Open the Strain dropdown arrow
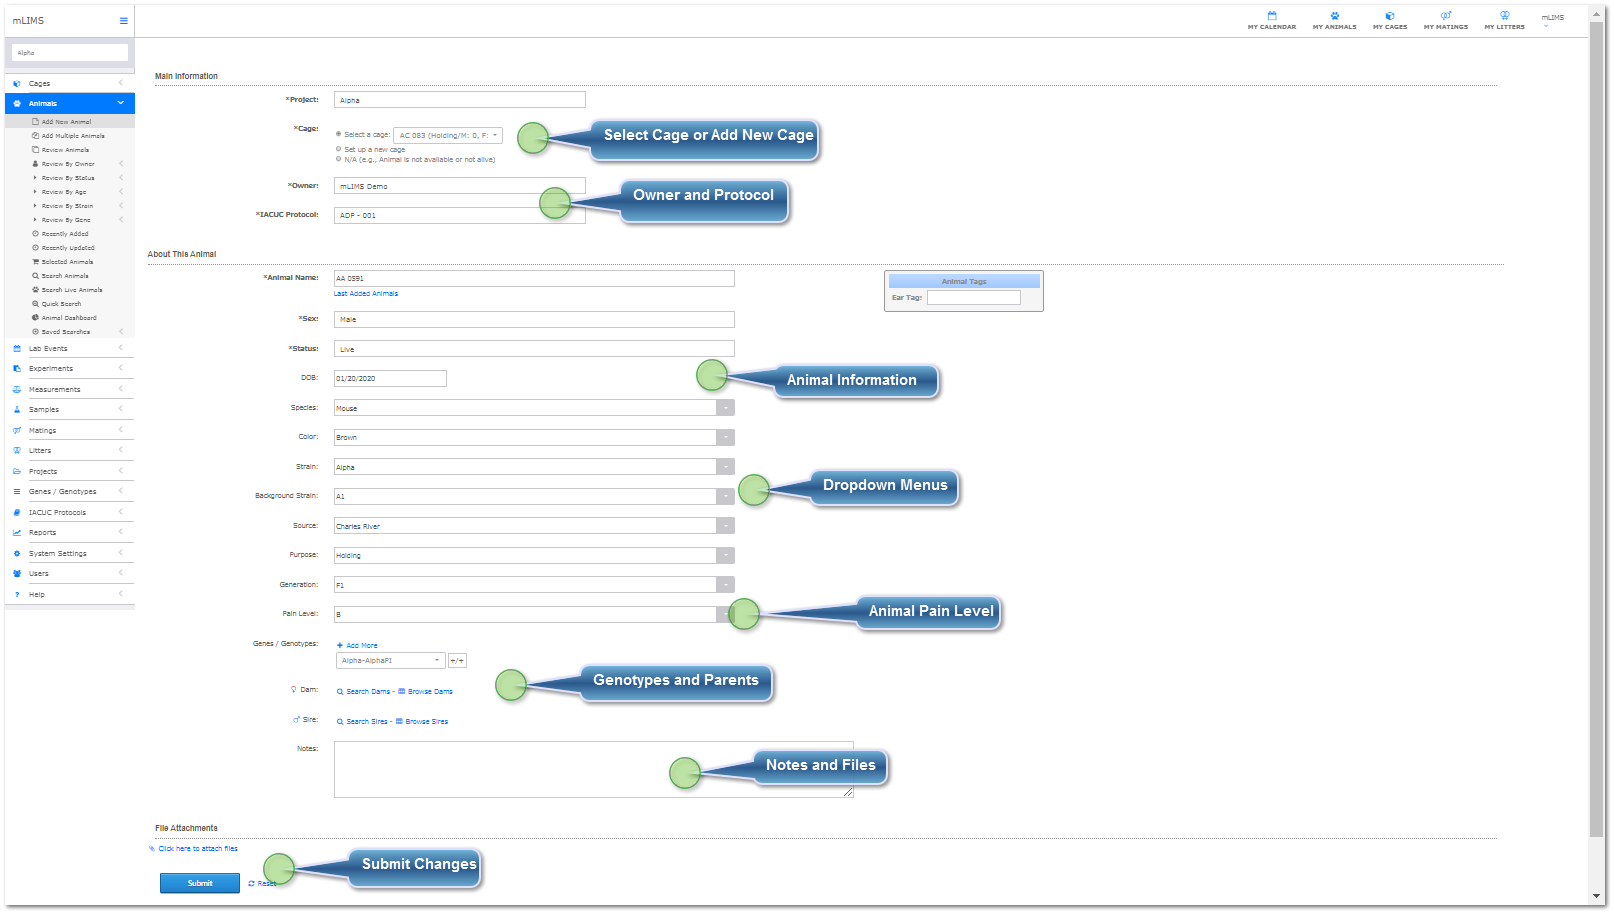The height and width of the screenshot is (914, 1614). [x=726, y=467]
